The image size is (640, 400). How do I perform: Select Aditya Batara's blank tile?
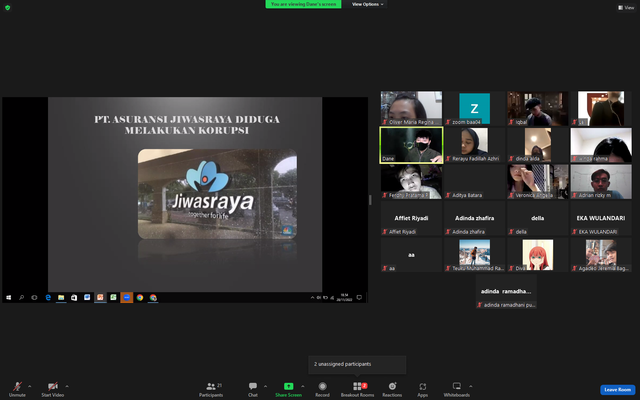[x=474, y=182]
